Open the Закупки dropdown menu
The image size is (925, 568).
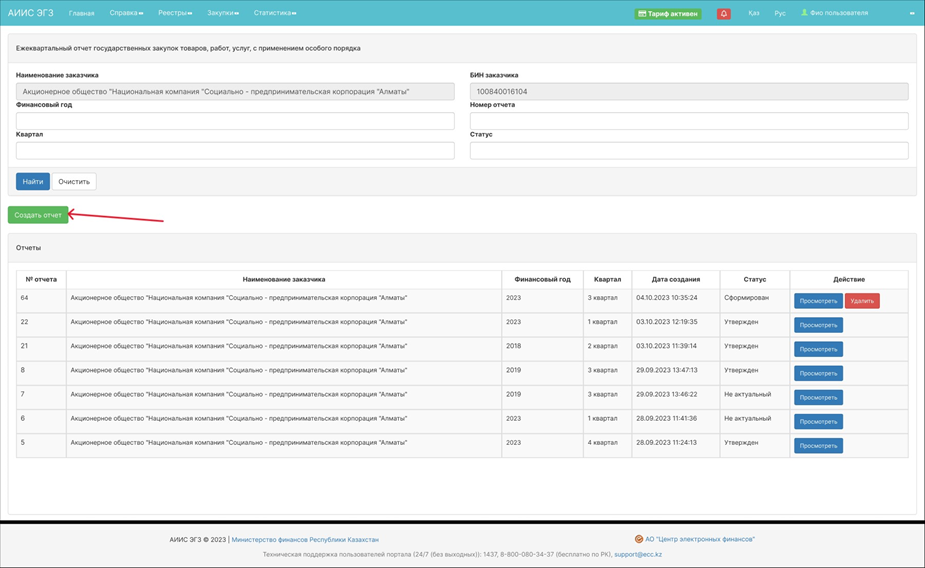tap(223, 13)
